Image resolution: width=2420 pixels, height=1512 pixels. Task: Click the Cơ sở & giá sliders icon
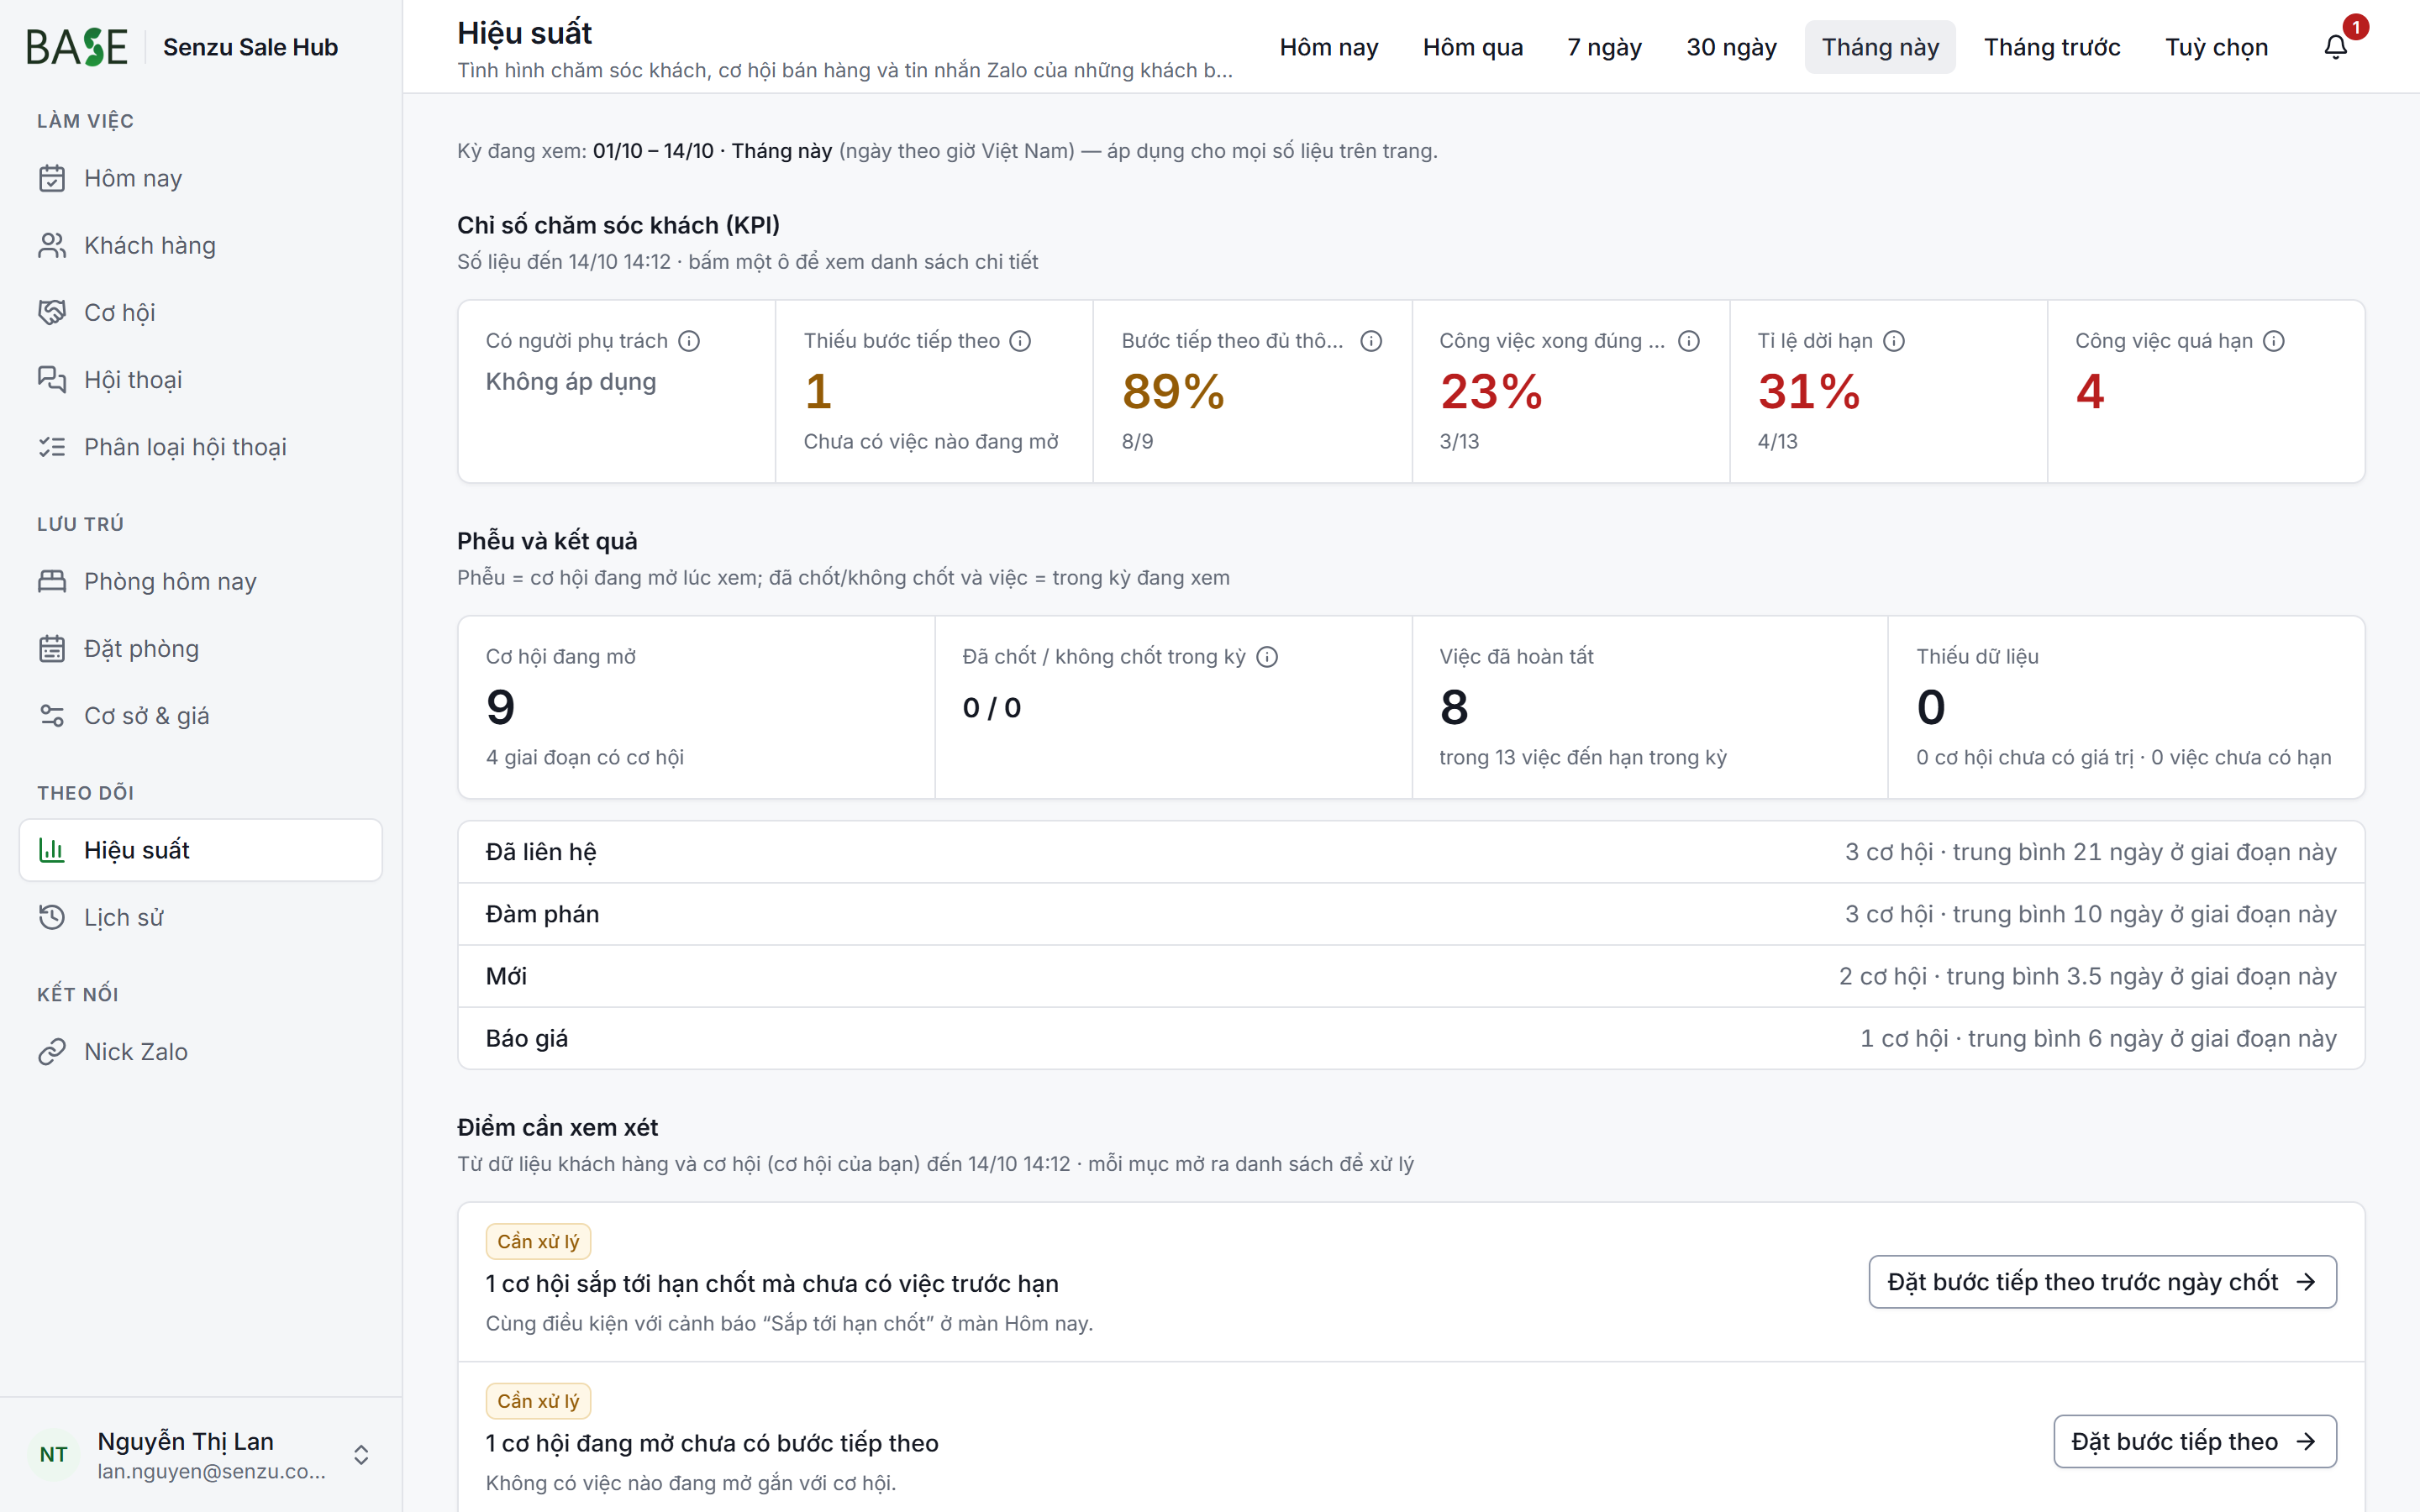coord(52,715)
